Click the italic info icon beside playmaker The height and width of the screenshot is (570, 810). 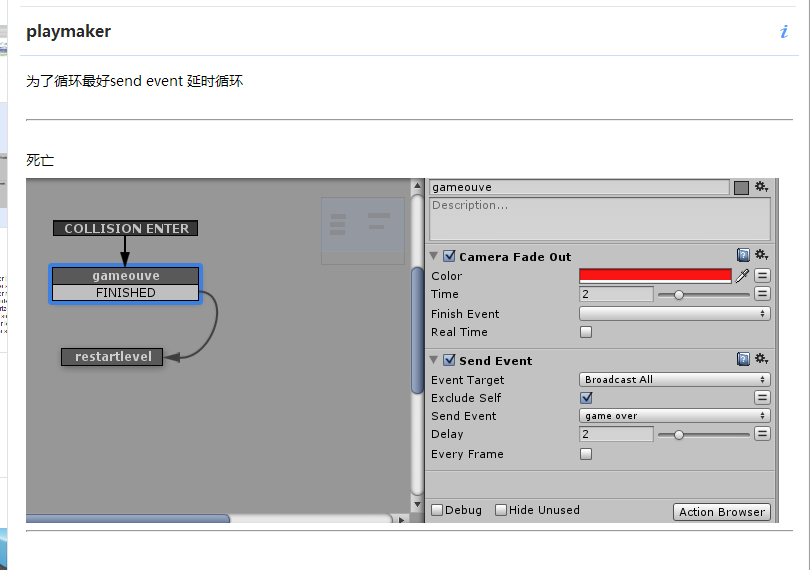click(784, 32)
